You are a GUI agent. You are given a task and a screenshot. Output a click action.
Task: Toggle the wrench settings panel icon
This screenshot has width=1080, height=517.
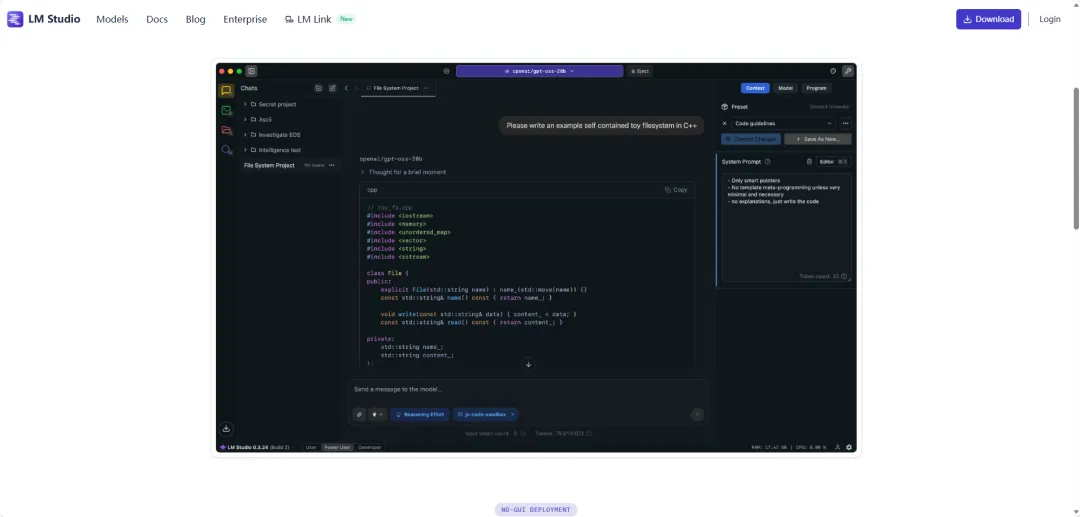point(848,71)
